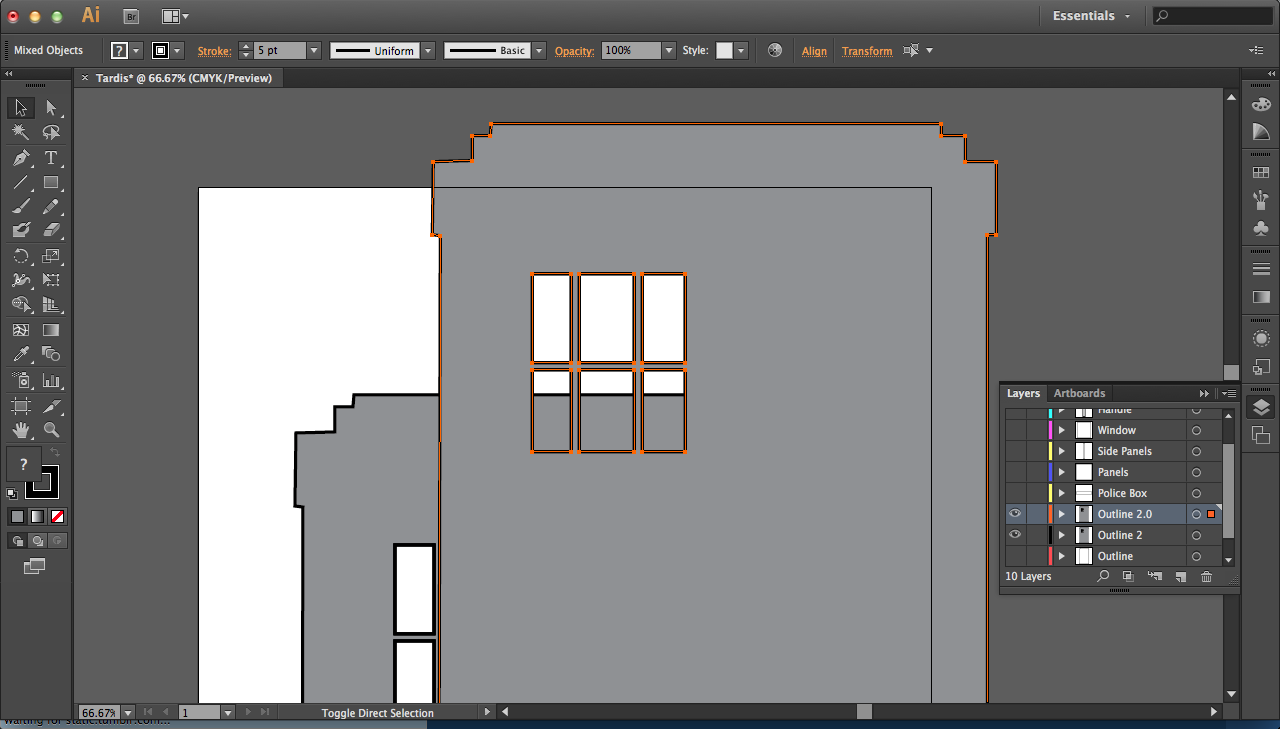Click the None color button in toolbox
The width and height of the screenshot is (1280, 729).
[x=57, y=516]
